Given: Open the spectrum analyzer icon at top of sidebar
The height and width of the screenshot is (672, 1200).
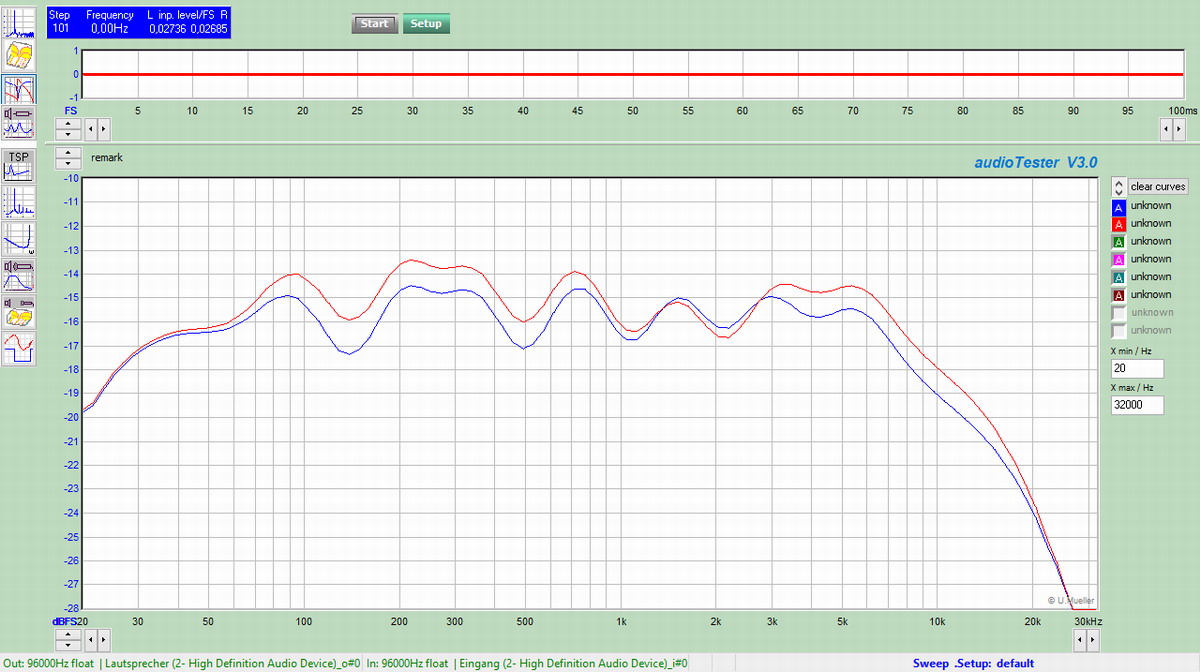Looking at the screenshot, I should (x=19, y=20).
